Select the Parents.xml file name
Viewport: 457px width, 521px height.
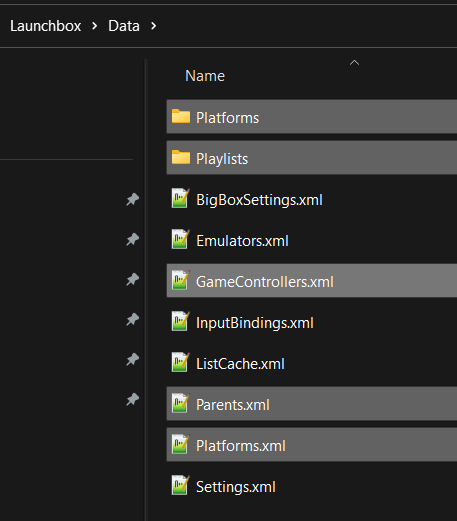pyautogui.click(x=233, y=405)
